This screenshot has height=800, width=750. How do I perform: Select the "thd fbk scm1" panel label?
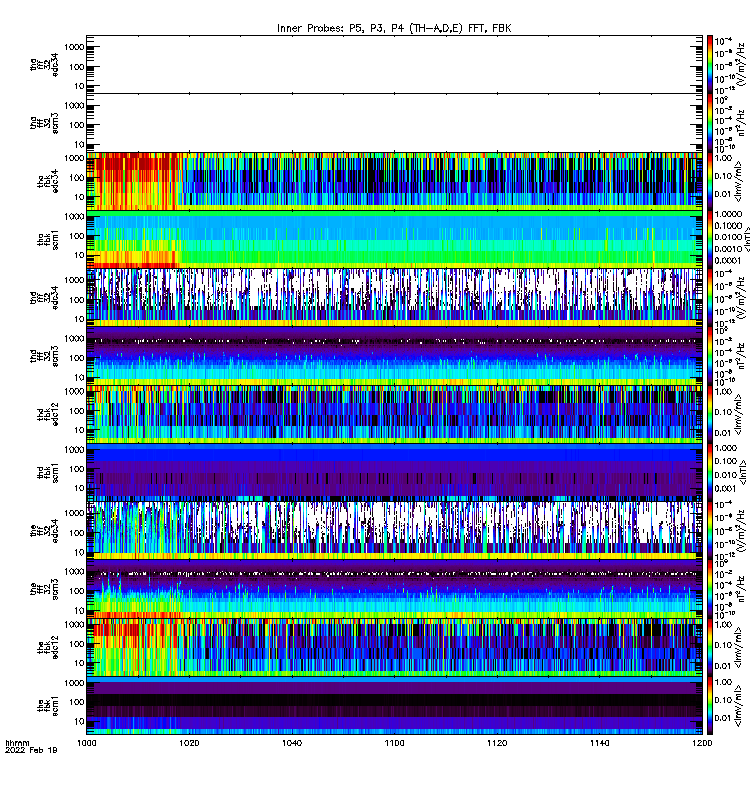48,472
